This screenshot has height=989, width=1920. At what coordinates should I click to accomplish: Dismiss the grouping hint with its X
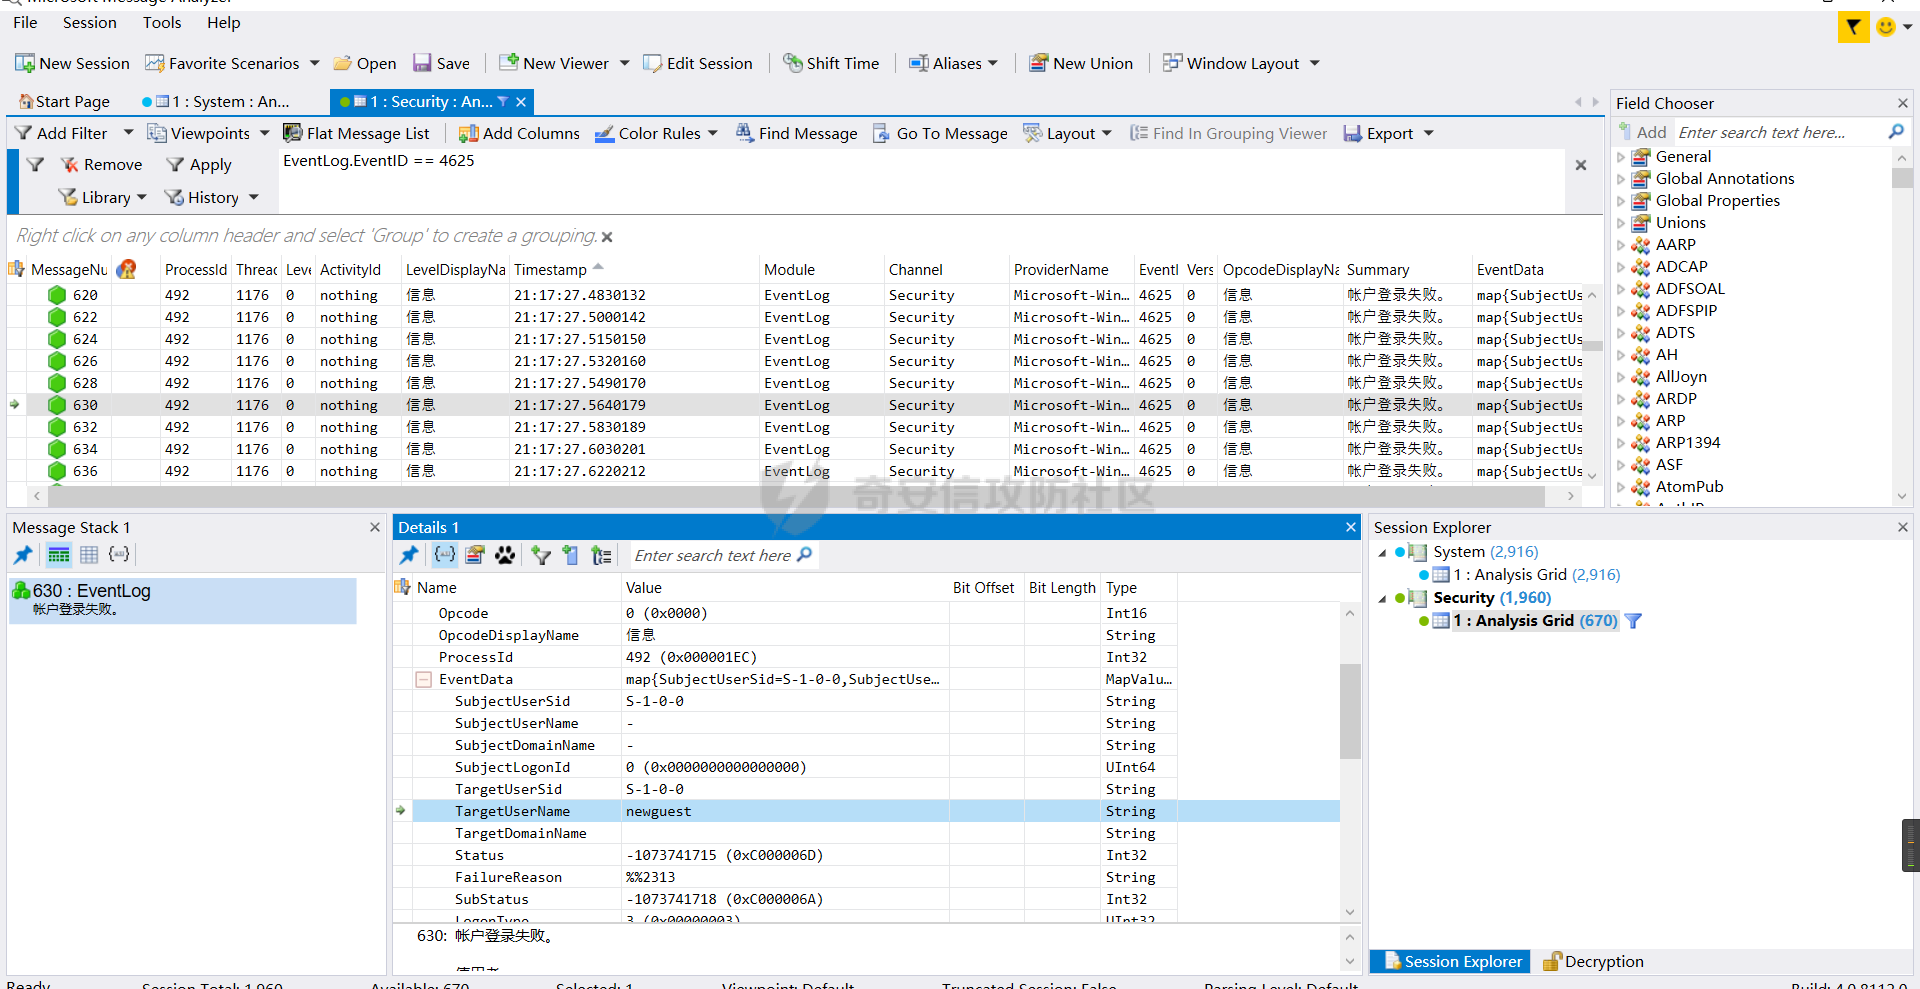pyautogui.click(x=607, y=237)
